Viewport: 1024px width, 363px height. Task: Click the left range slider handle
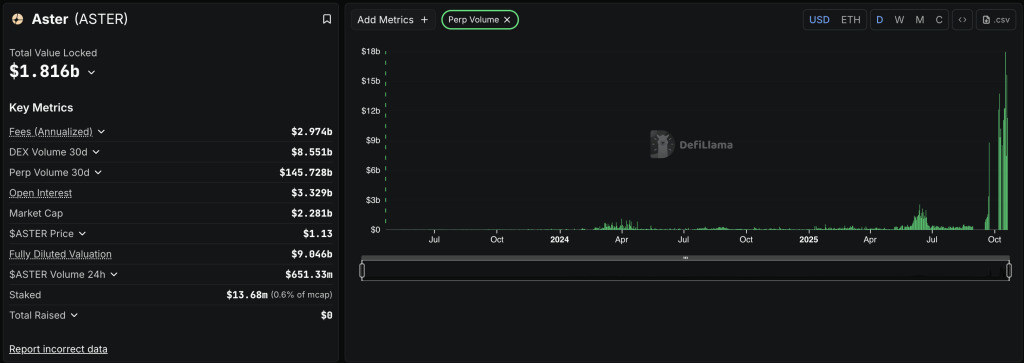362,270
